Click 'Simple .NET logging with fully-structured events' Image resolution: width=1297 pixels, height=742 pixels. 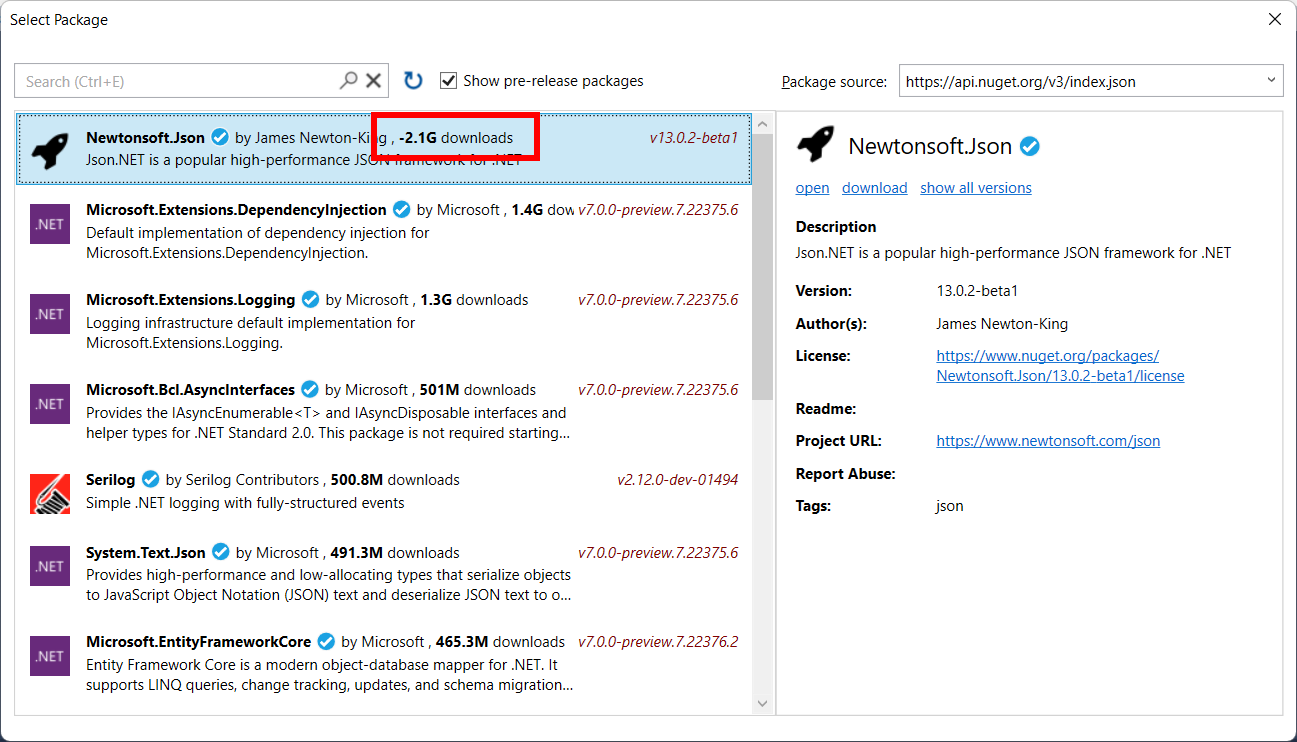click(x=245, y=503)
